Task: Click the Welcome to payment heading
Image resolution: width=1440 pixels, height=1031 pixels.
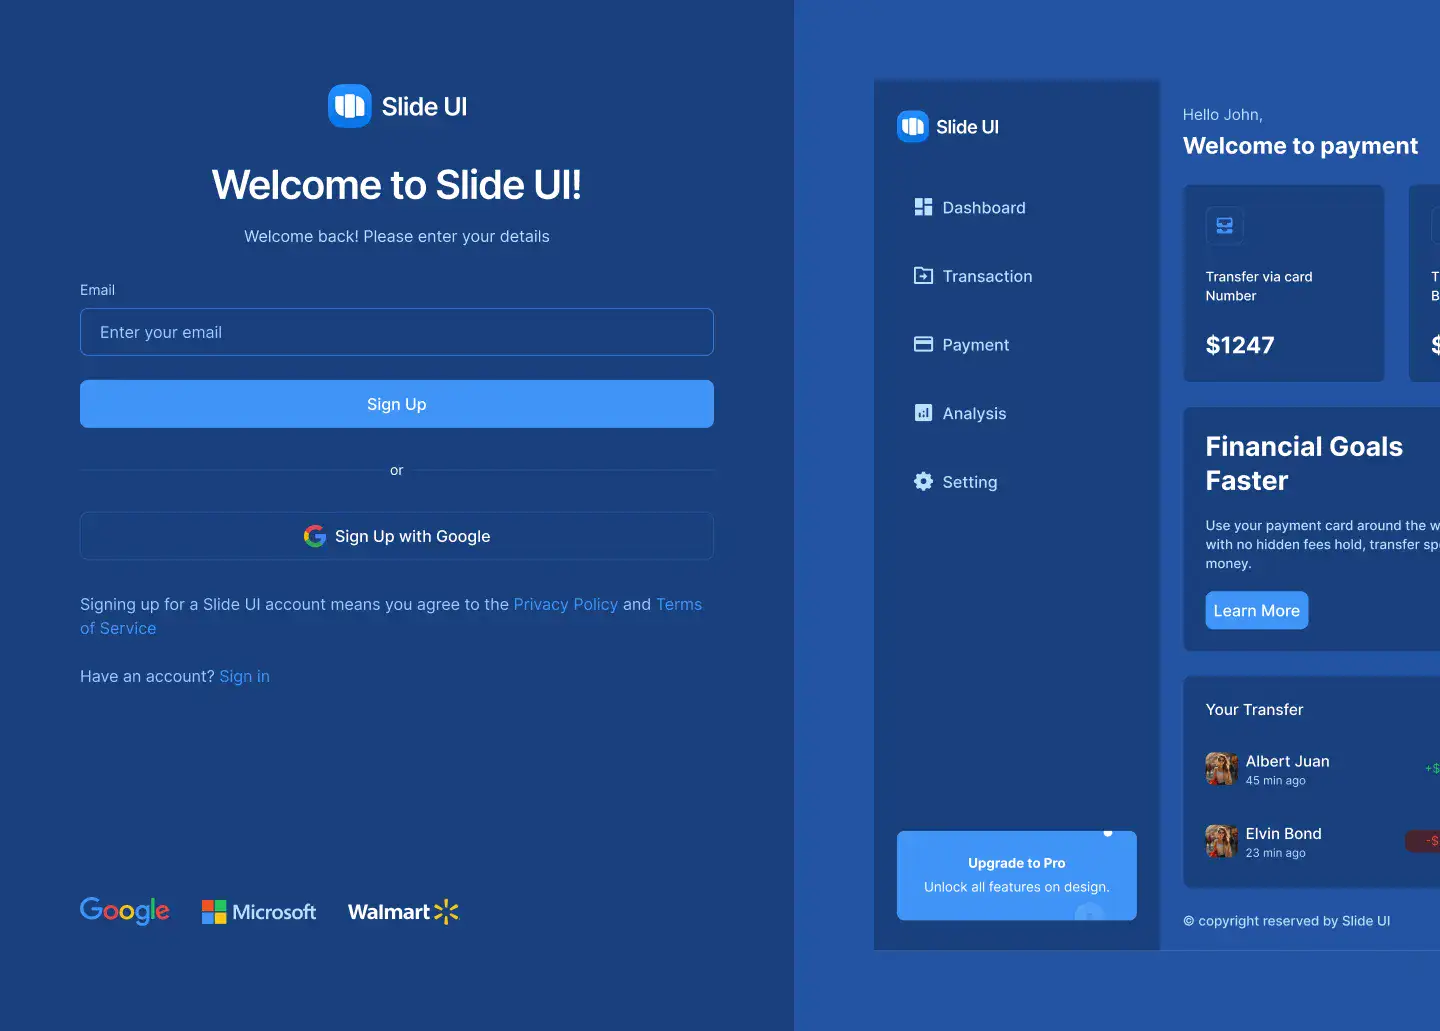Action: 1301,146
